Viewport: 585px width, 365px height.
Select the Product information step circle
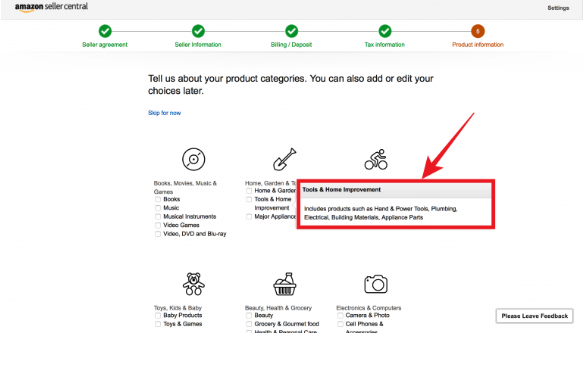478,31
